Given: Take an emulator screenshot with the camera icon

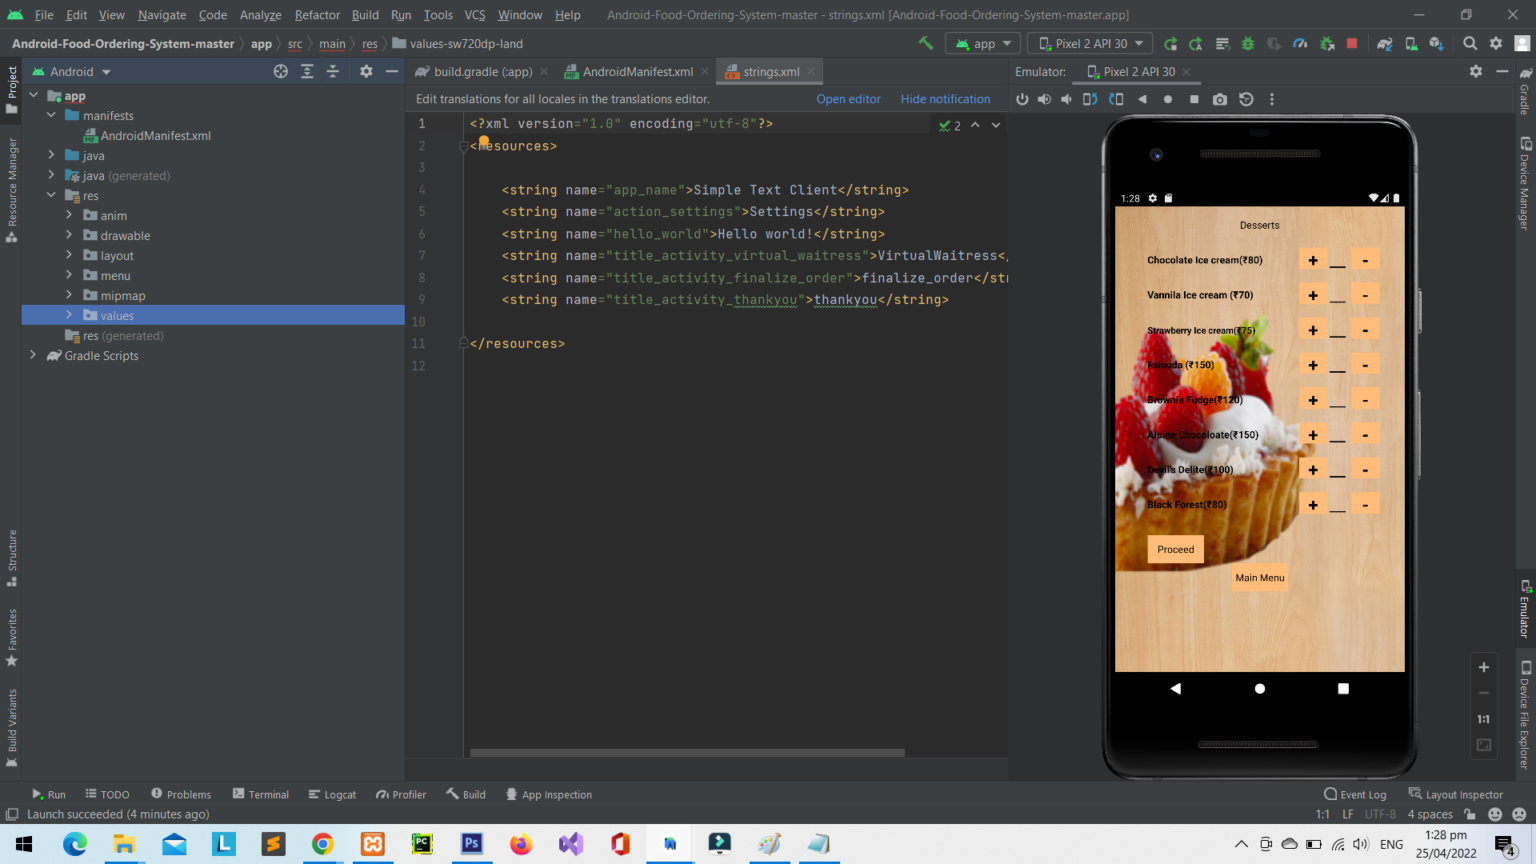Looking at the screenshot, I should (x=1220, y=99).
